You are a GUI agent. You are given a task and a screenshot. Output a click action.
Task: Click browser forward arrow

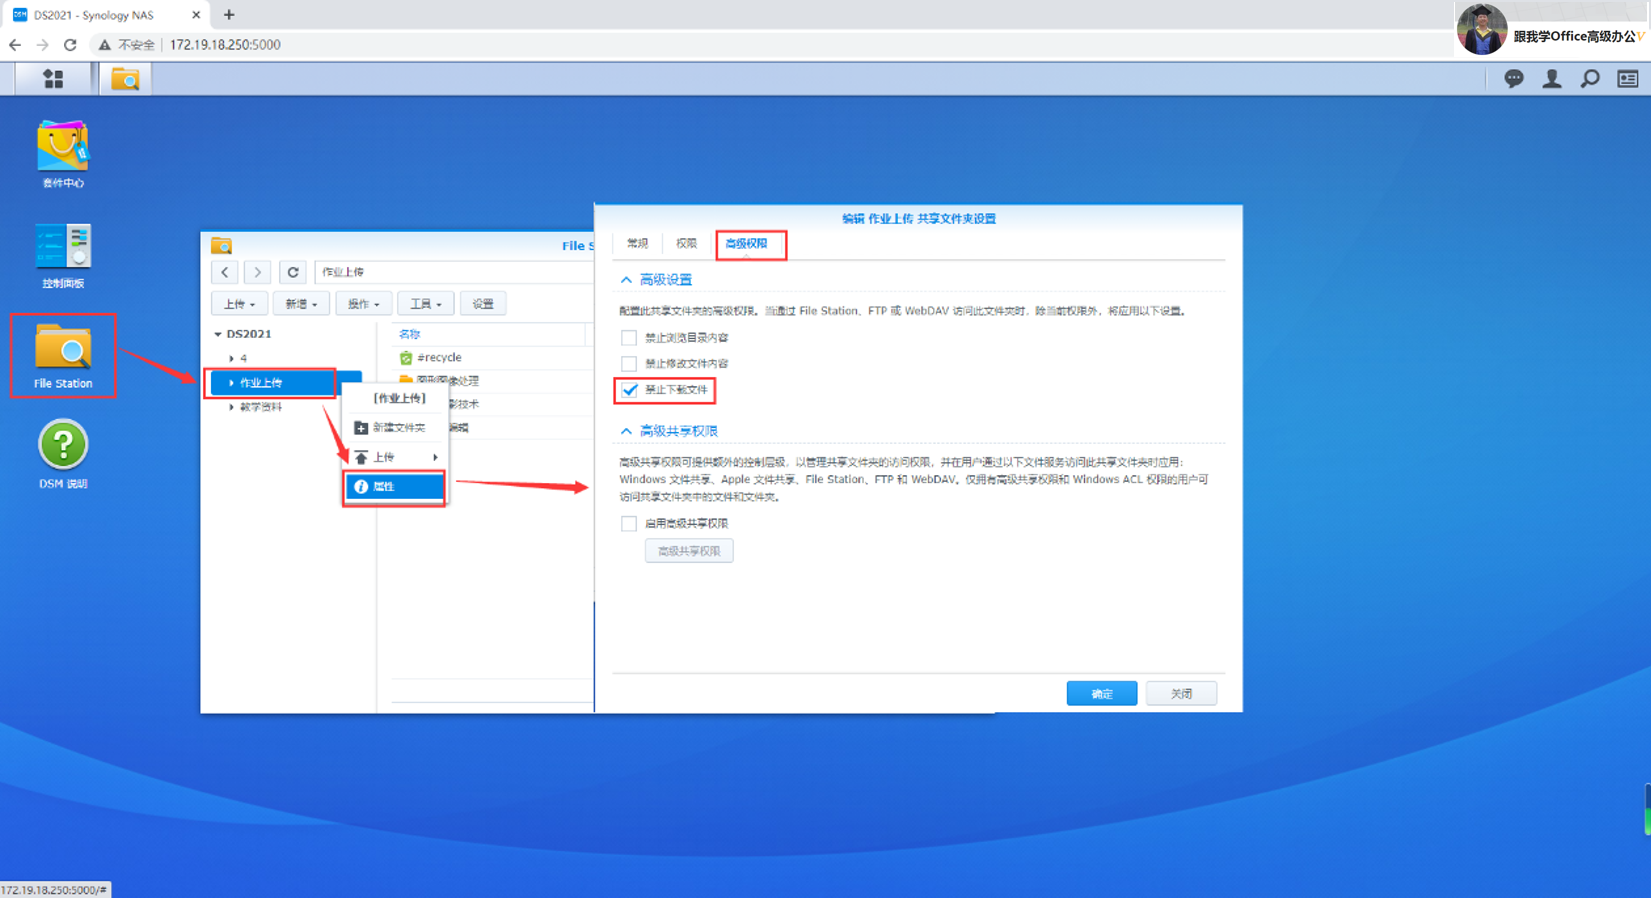point(42,44)
